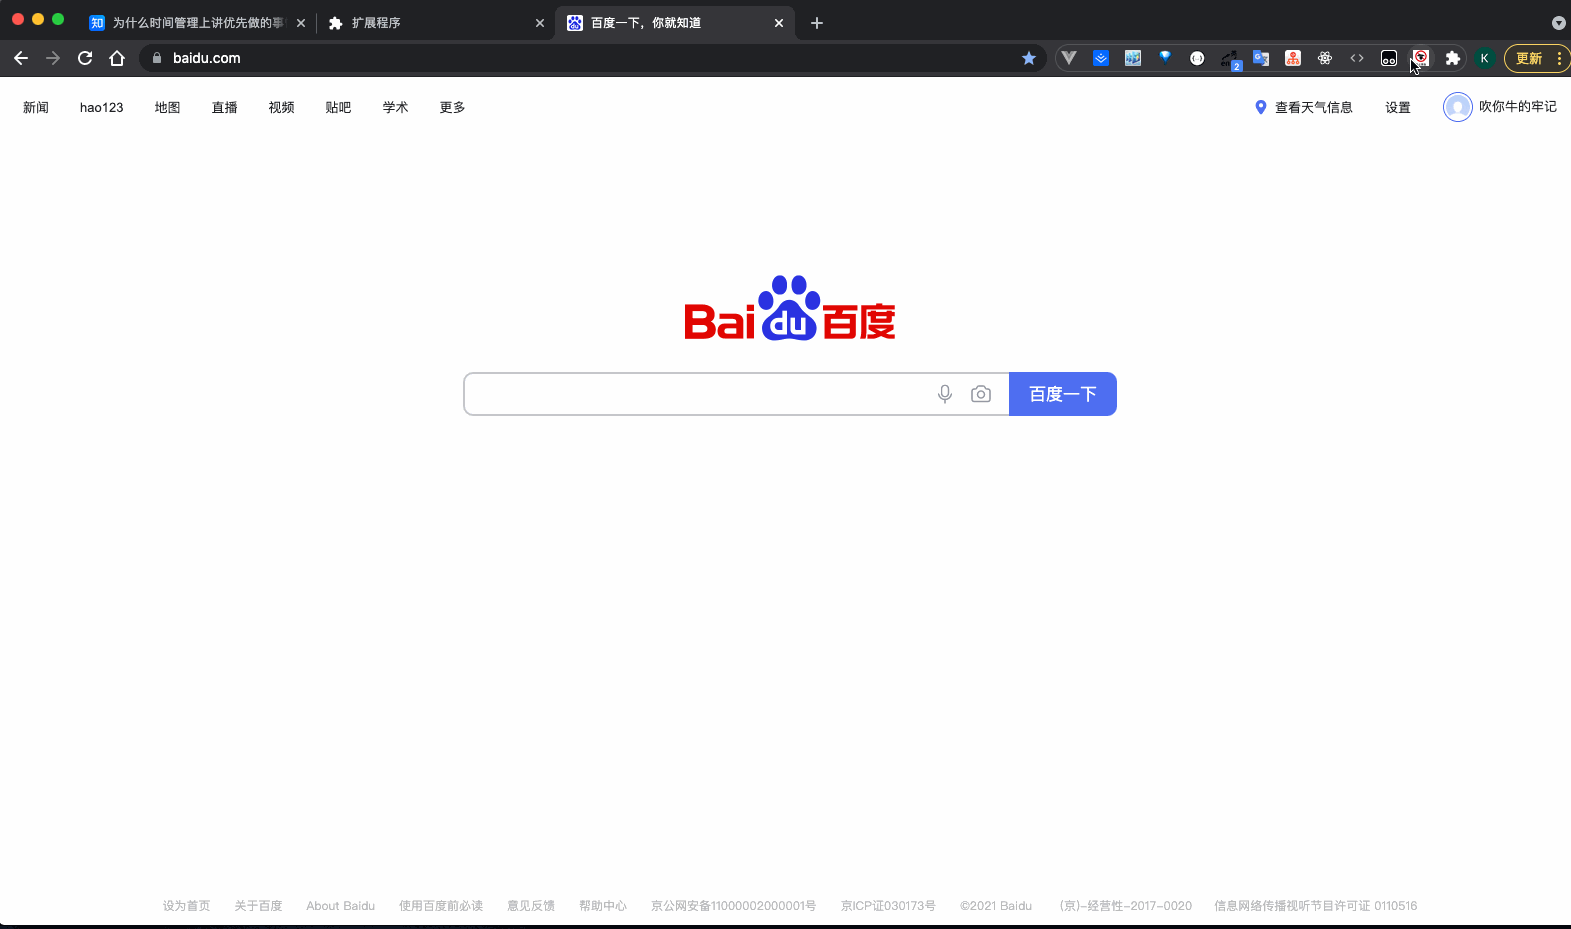
Task: Click the lock icon before baidu.com
Action: tap(156, 58)
